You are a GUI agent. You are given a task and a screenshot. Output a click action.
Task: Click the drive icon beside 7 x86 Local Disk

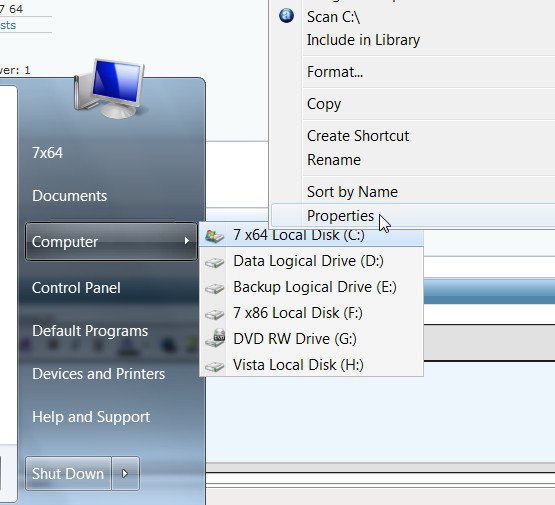pyautogui.click(x=214, y=314)
